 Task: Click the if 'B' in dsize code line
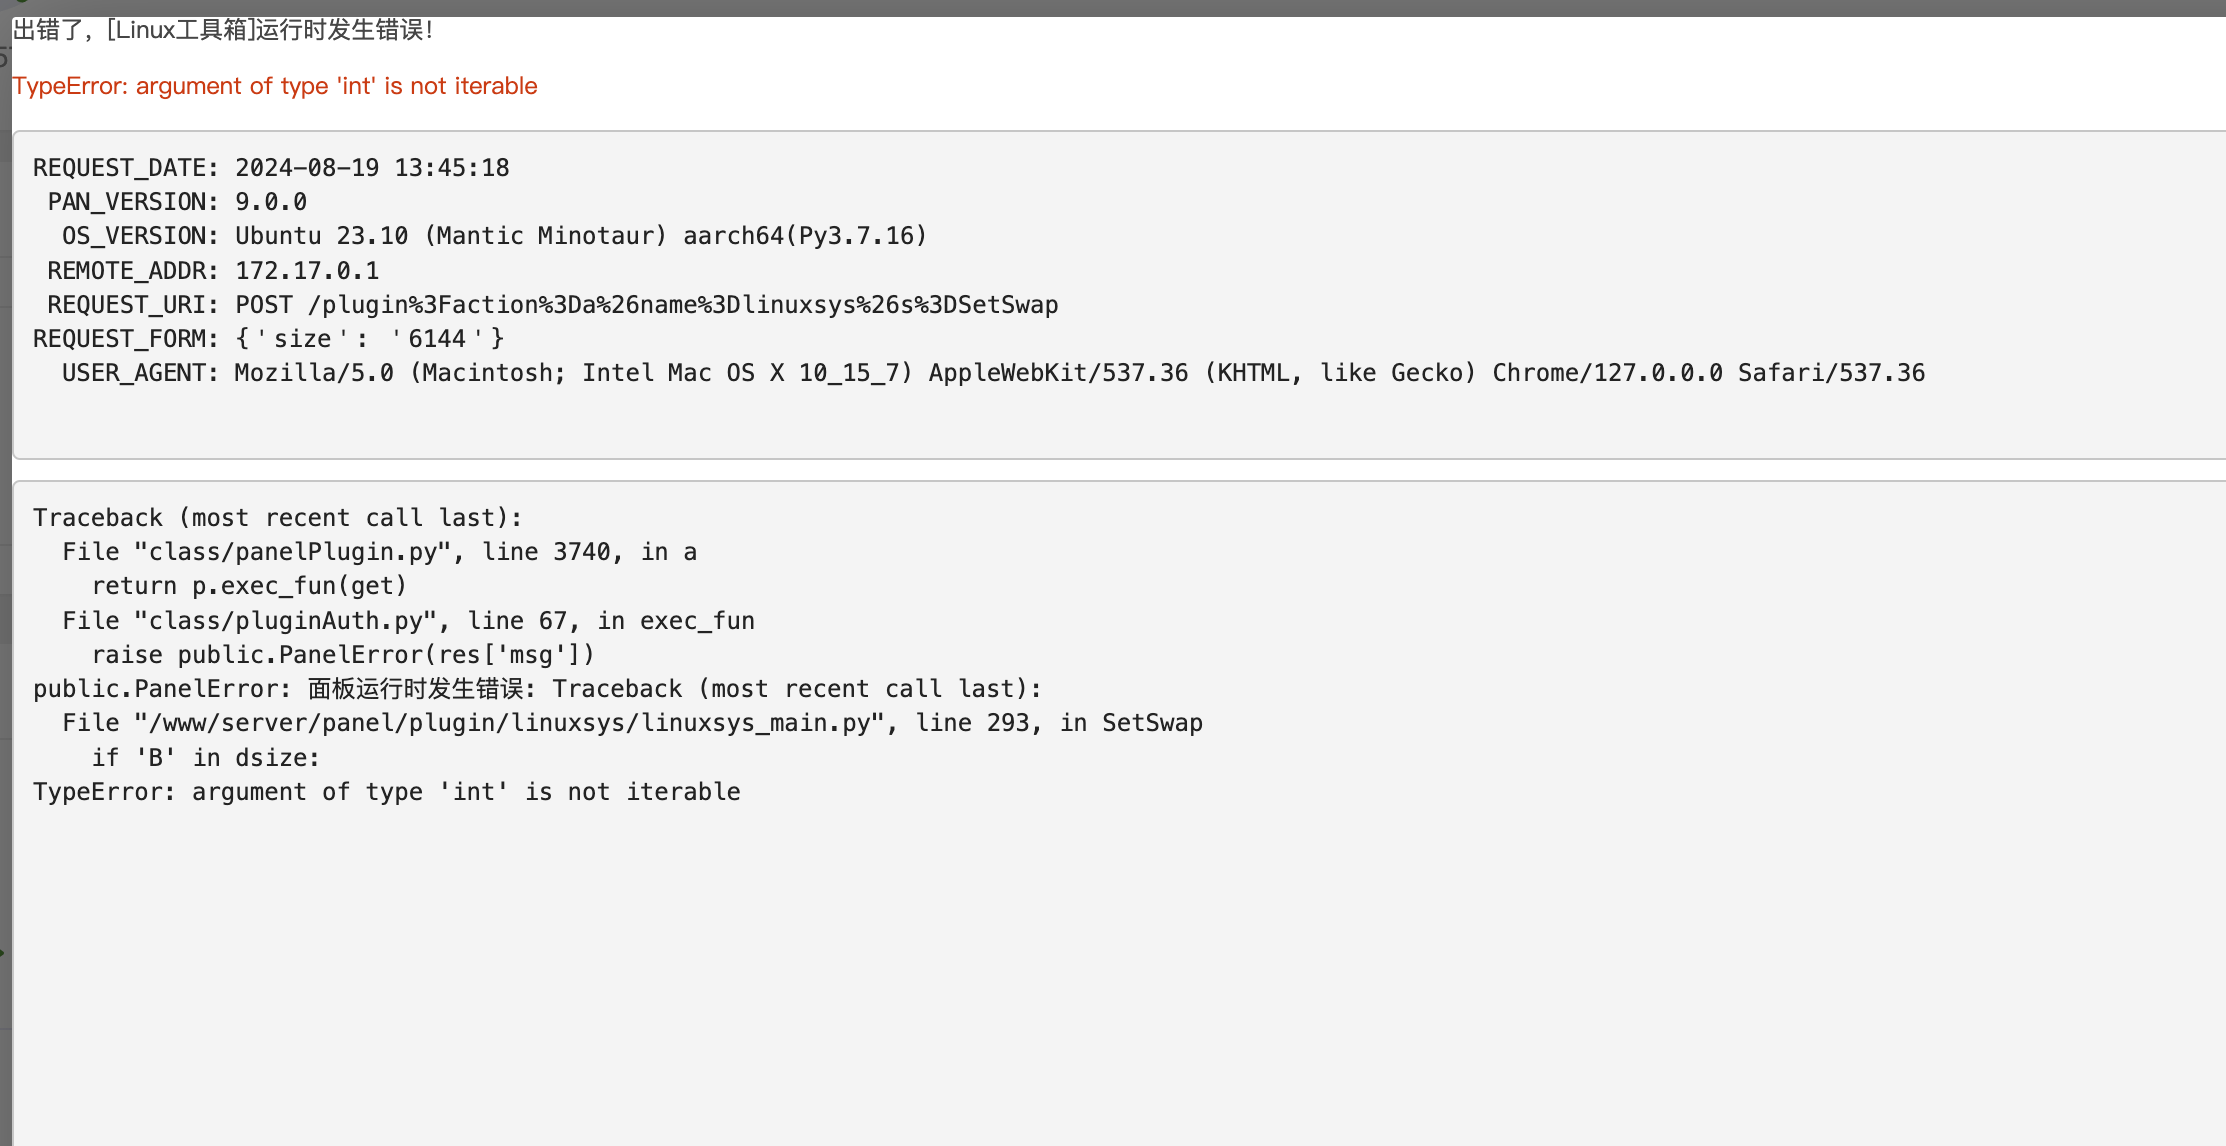[206, 758]
